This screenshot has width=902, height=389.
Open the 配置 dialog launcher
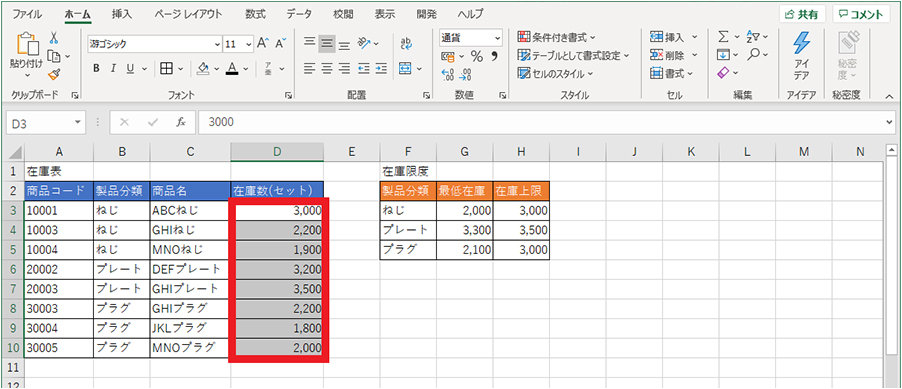tap(426, 96)
